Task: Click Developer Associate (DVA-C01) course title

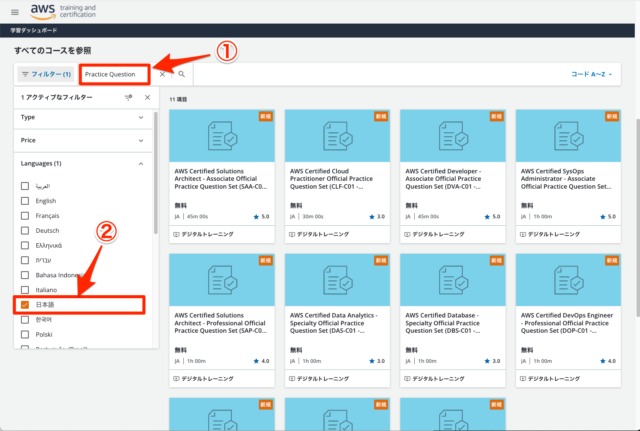Action: coord(443,179)
